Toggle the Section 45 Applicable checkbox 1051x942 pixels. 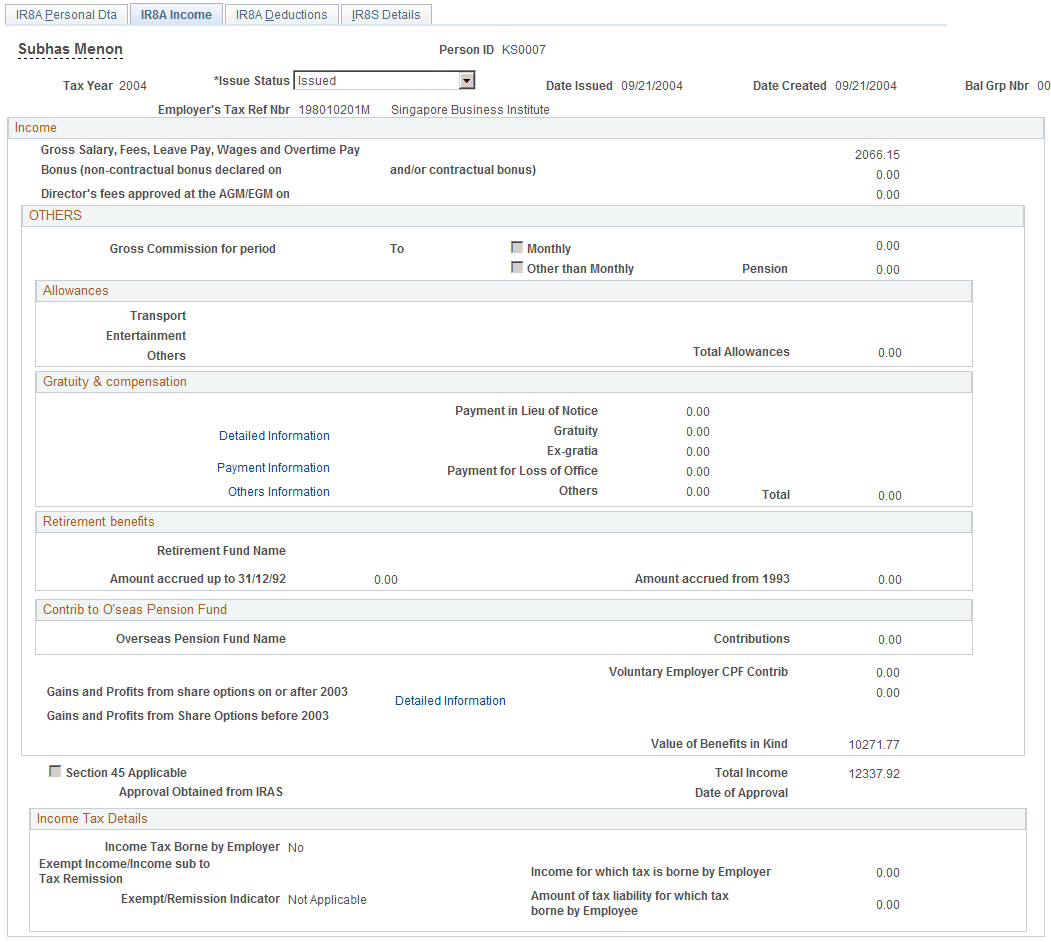(56, 771)
